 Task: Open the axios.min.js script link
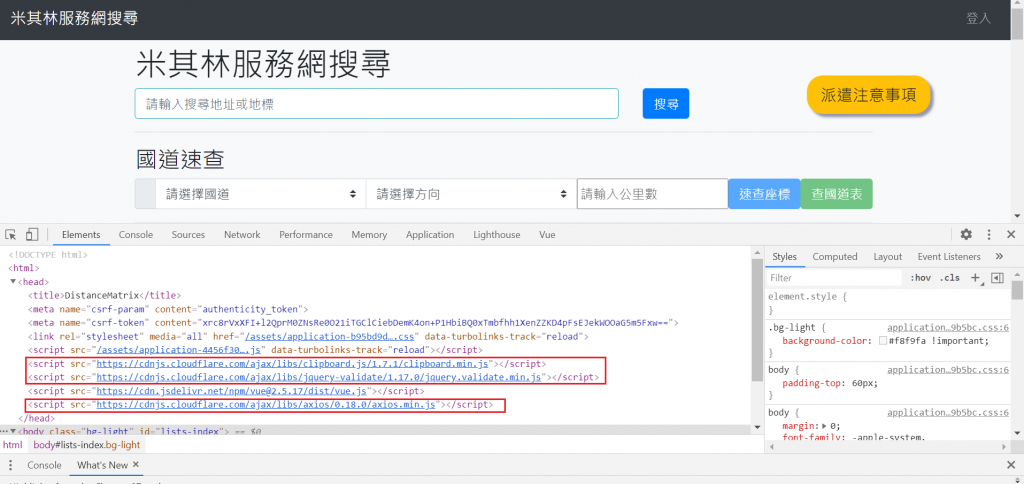click(x=266, y=405)
